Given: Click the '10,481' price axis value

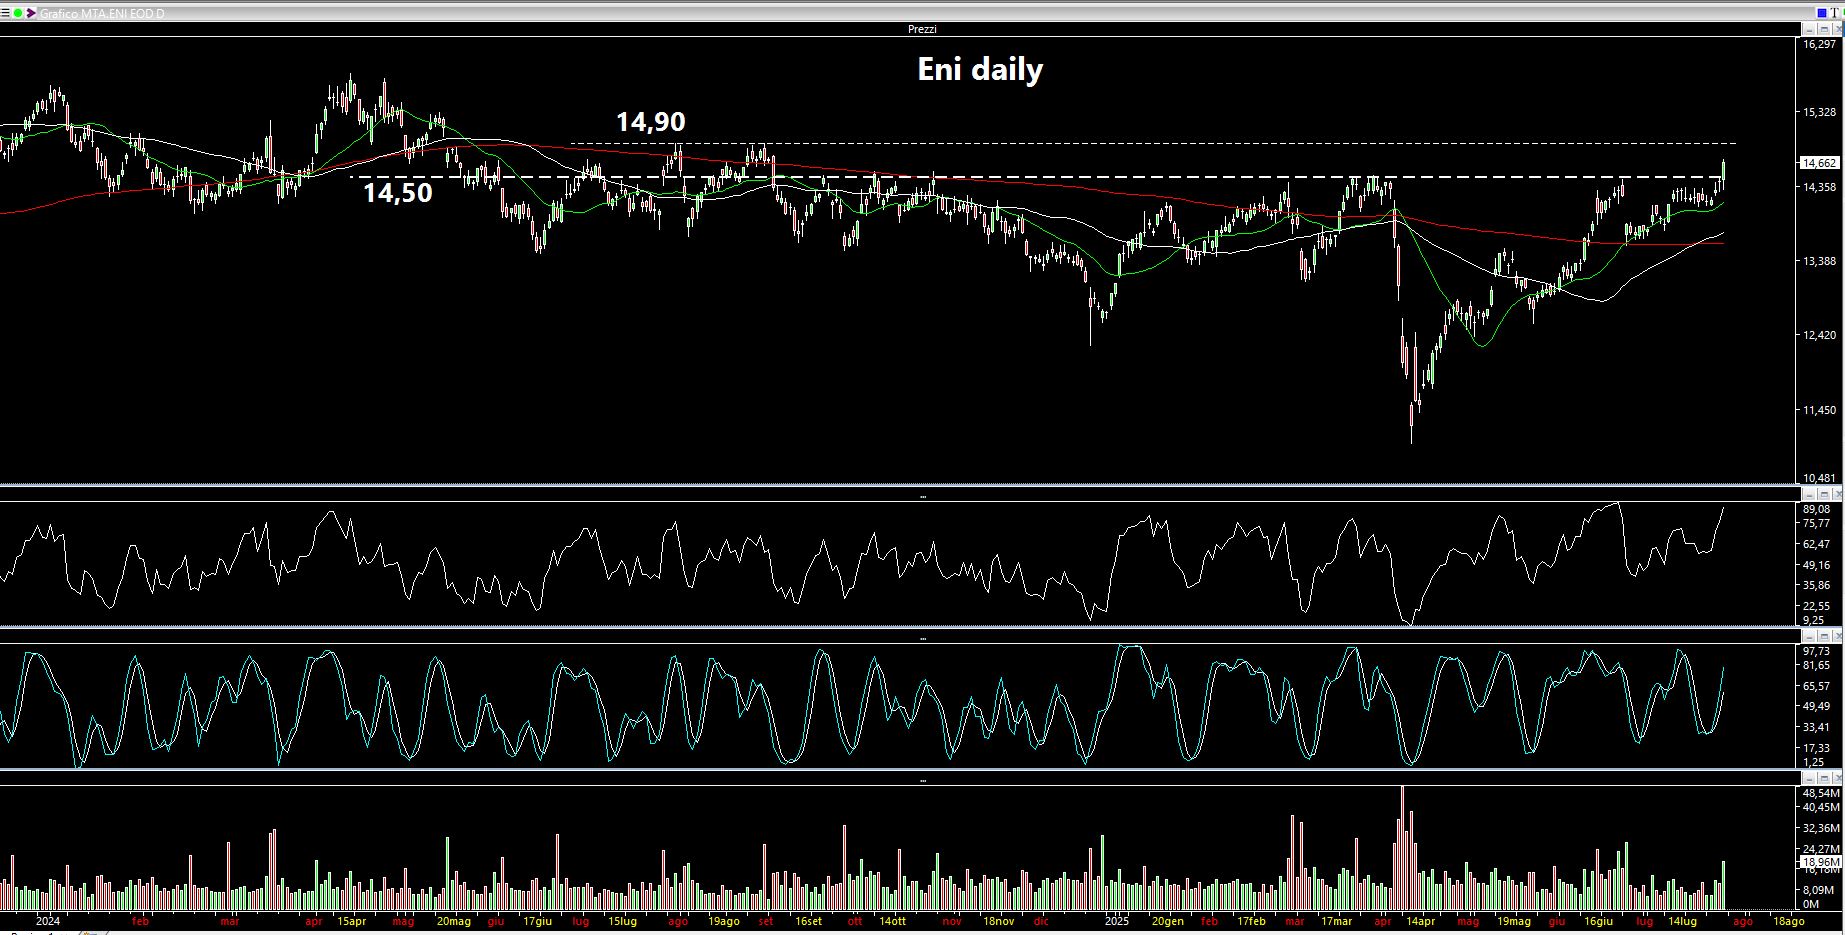Looking at the screenshot, I should [1820, 478].
